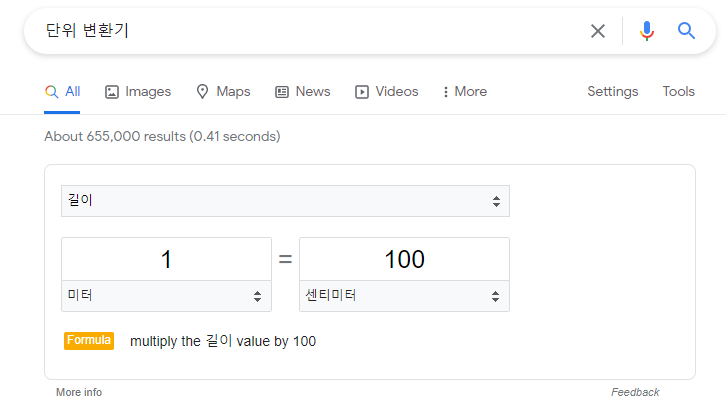This screenshot has width=726, height=410.
Task: Open the 센티미터 unit dropdown
Action: pos(404,296)
